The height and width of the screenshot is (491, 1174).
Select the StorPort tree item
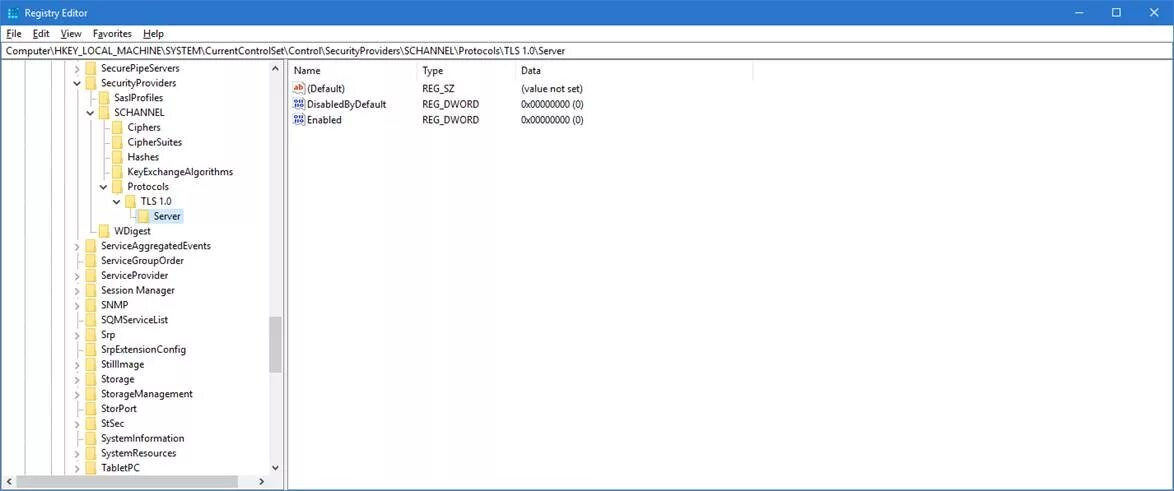[x=118, y=409]
